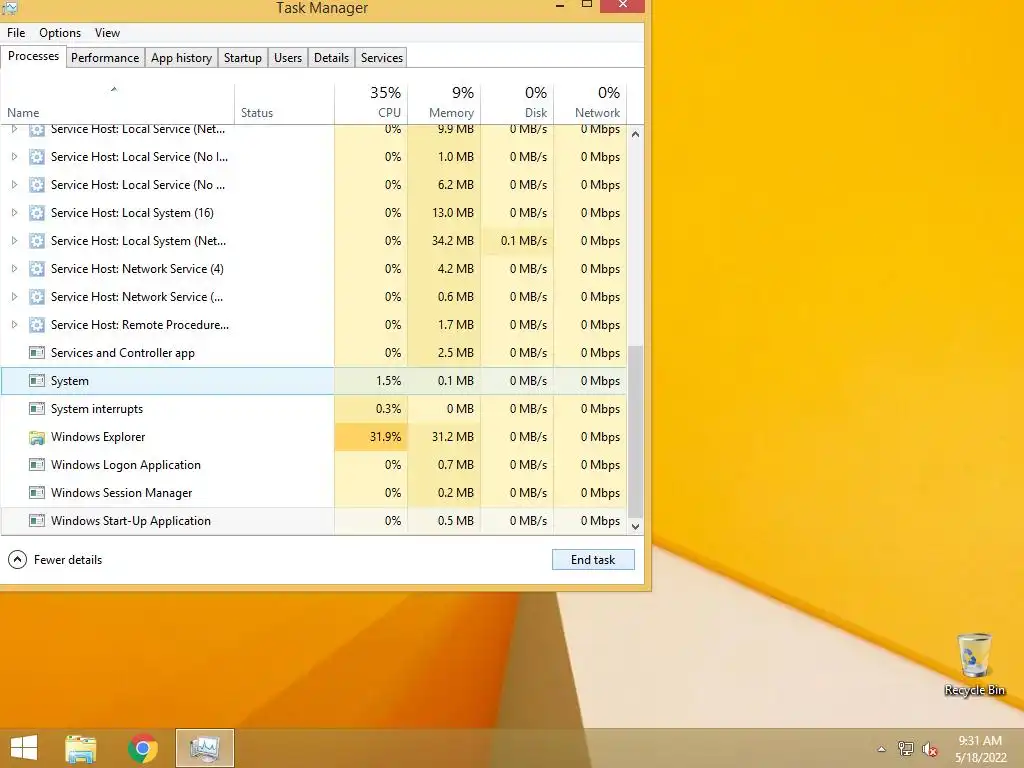1024x768 pixels.
Task: Sort by the Memory column header
Action: [444, 104]
